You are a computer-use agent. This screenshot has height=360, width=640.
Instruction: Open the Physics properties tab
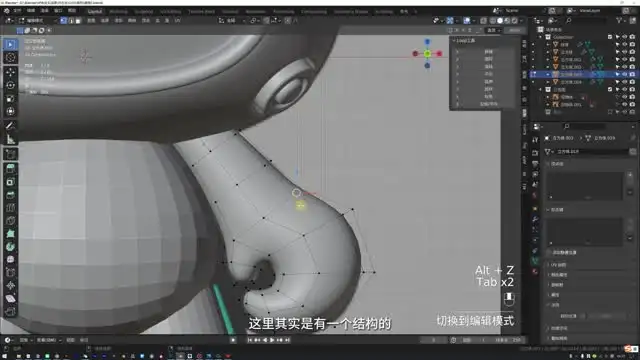click(535, 240)
